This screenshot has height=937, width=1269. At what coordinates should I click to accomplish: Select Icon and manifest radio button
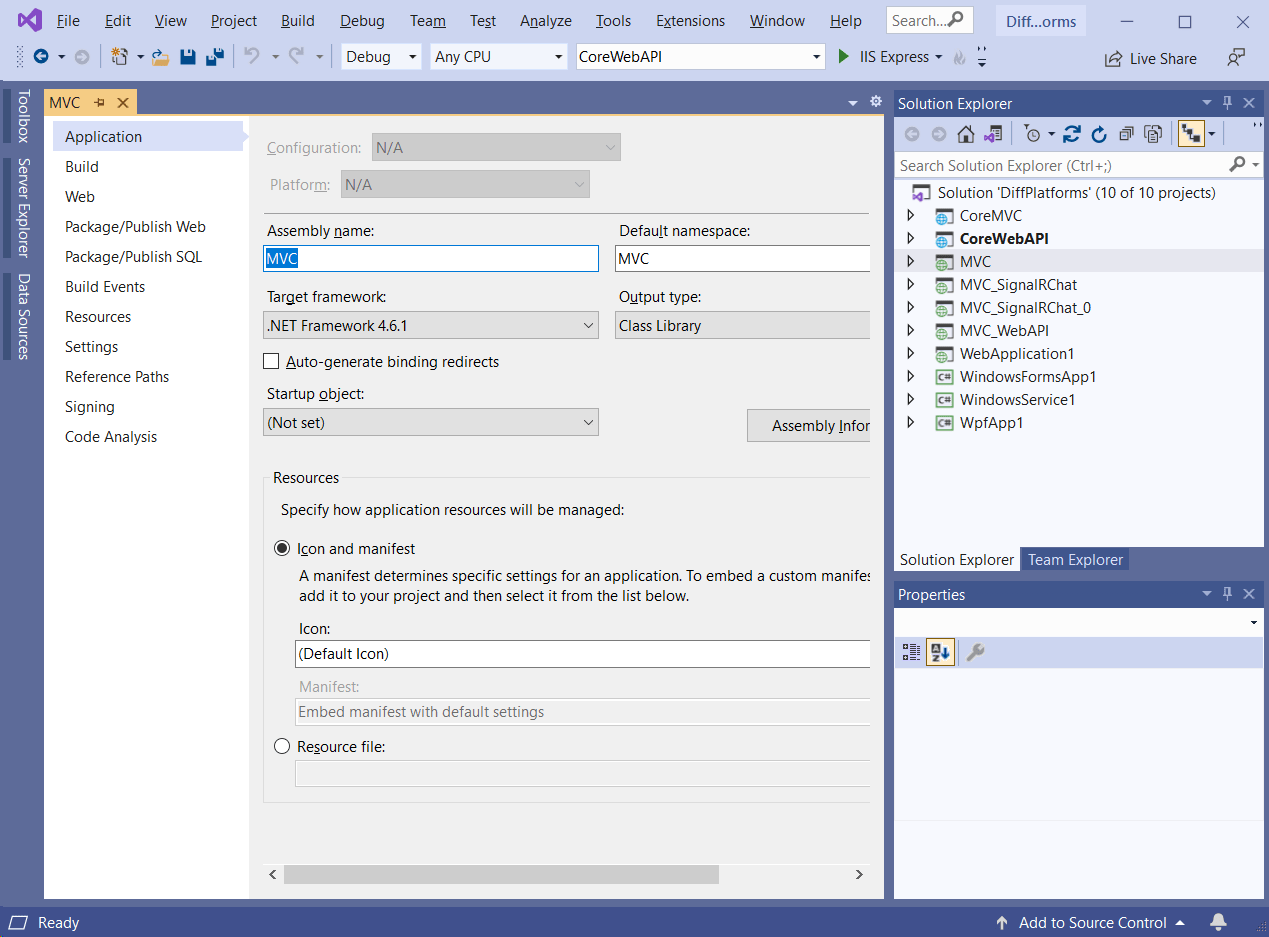pyautogui.click(x=282, y=548)
